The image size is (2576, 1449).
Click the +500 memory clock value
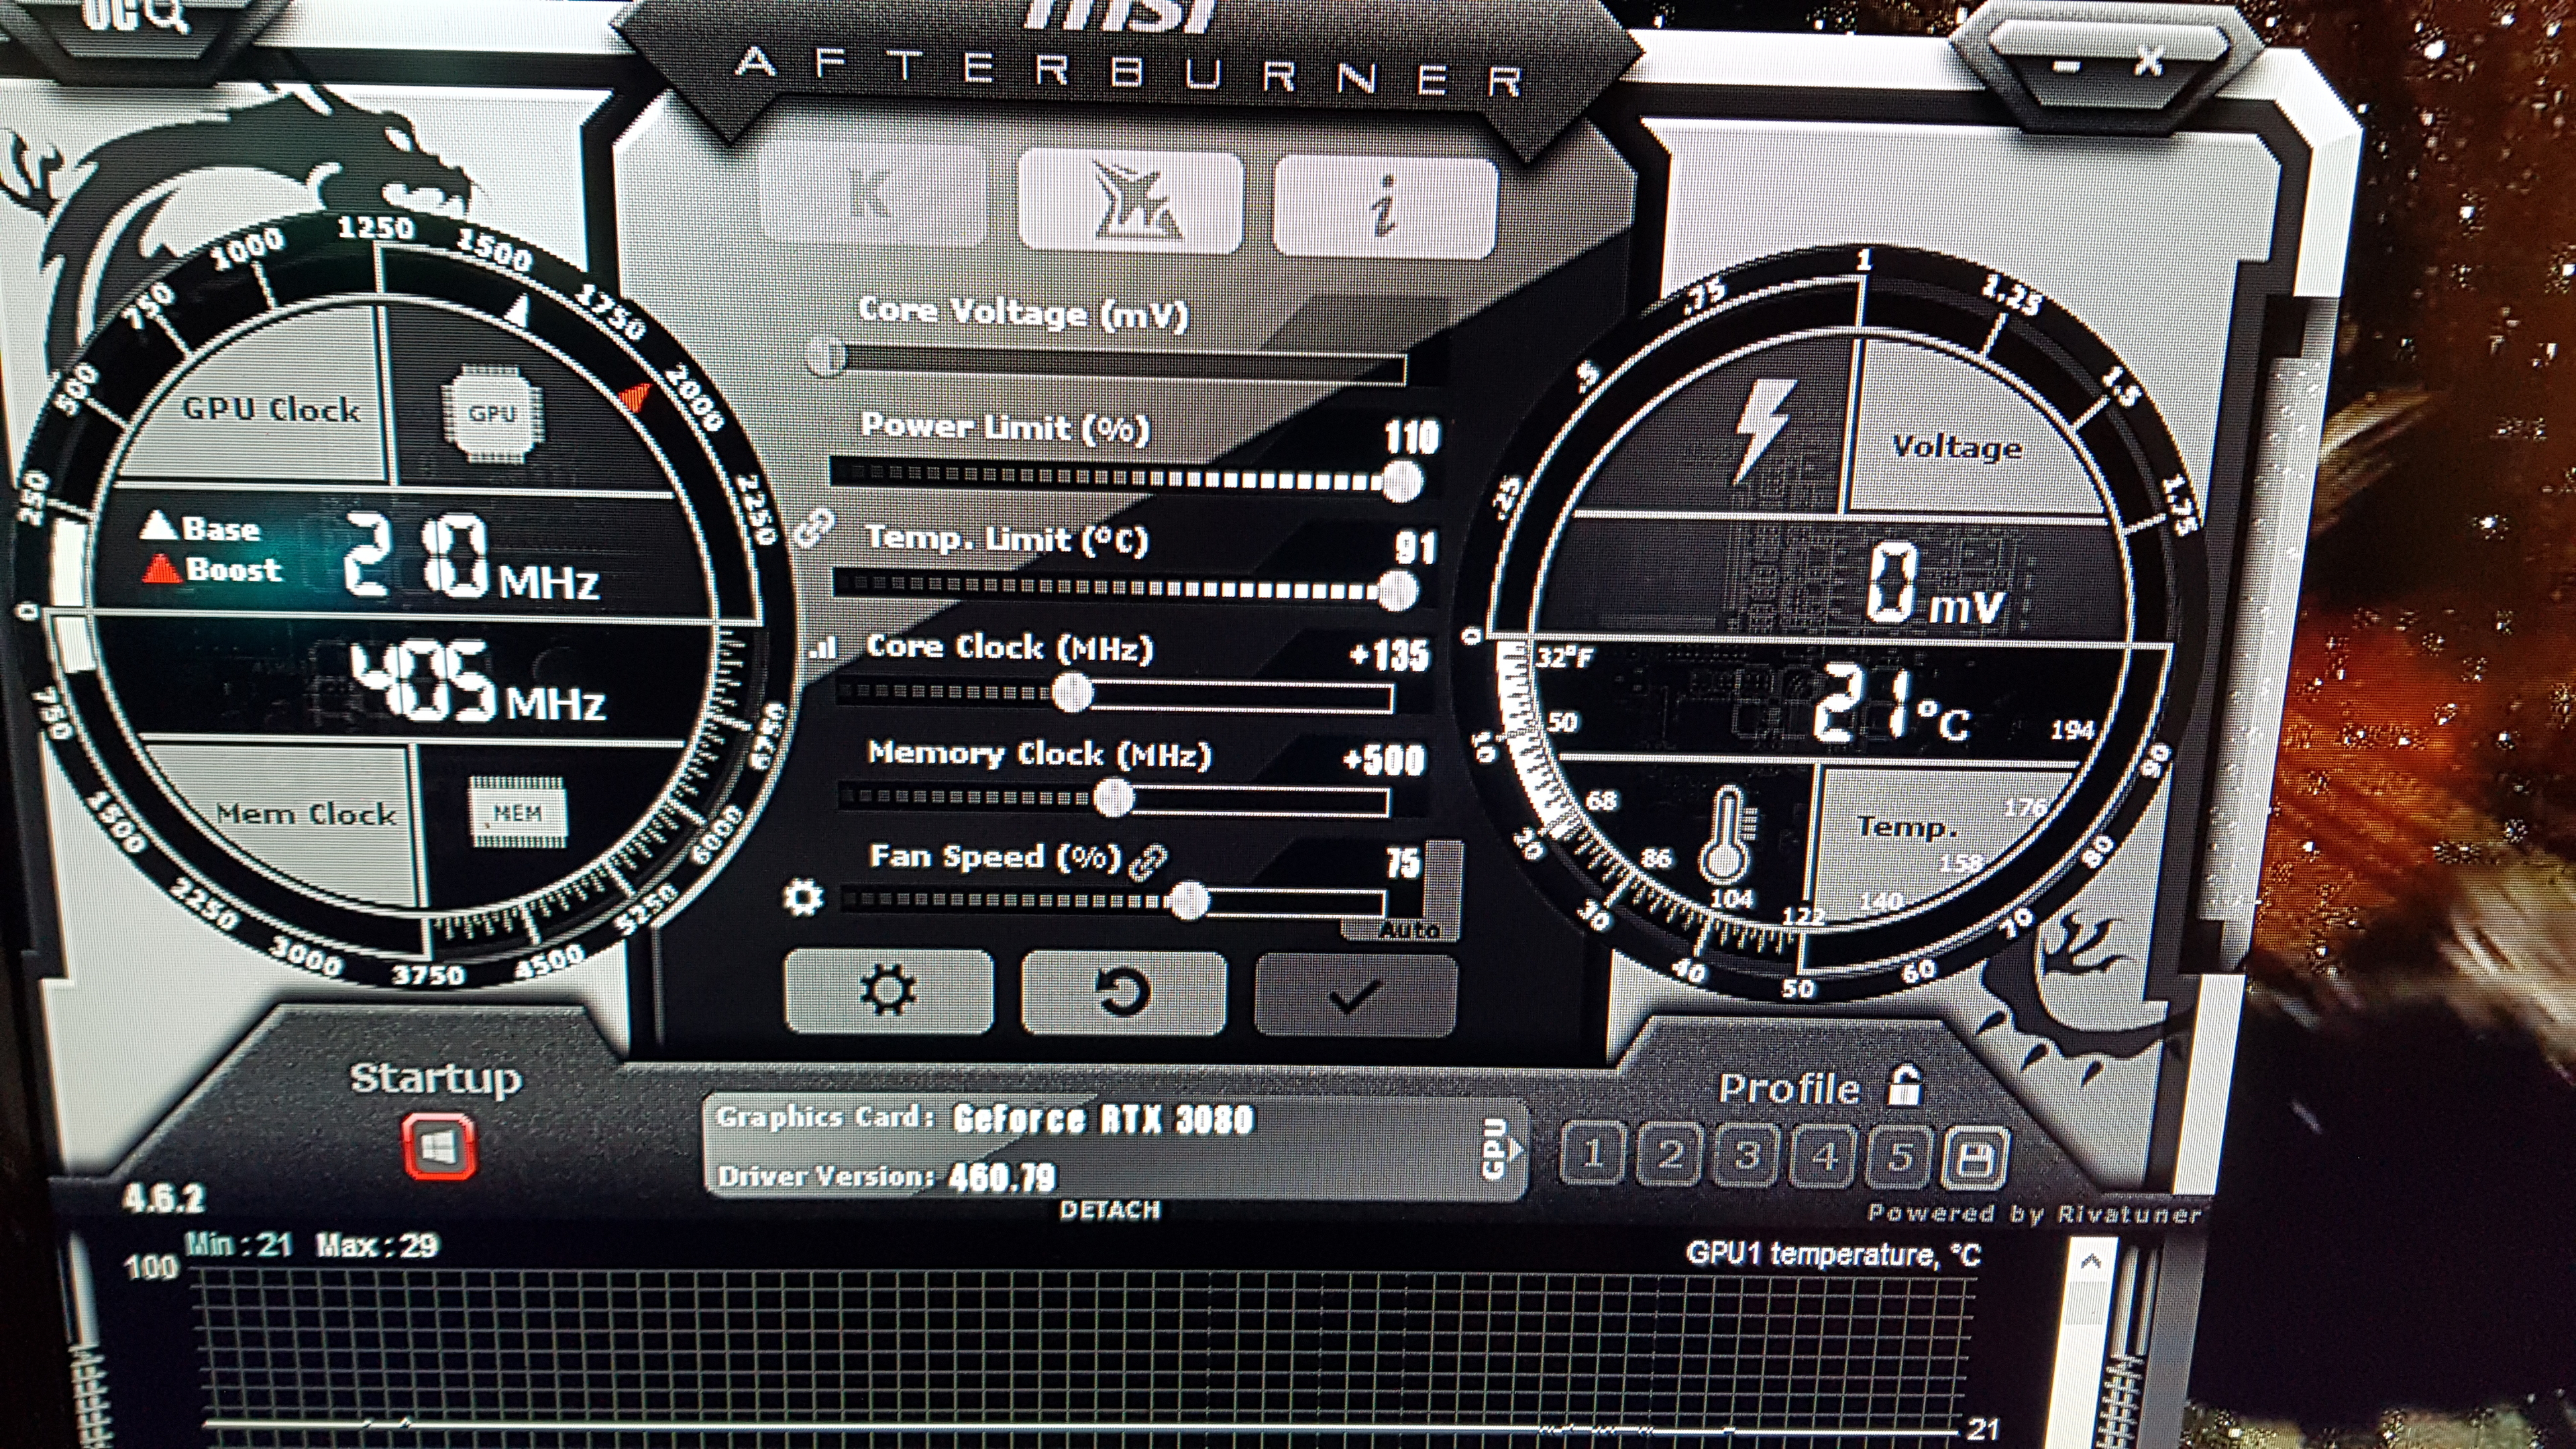point(1384,760)
